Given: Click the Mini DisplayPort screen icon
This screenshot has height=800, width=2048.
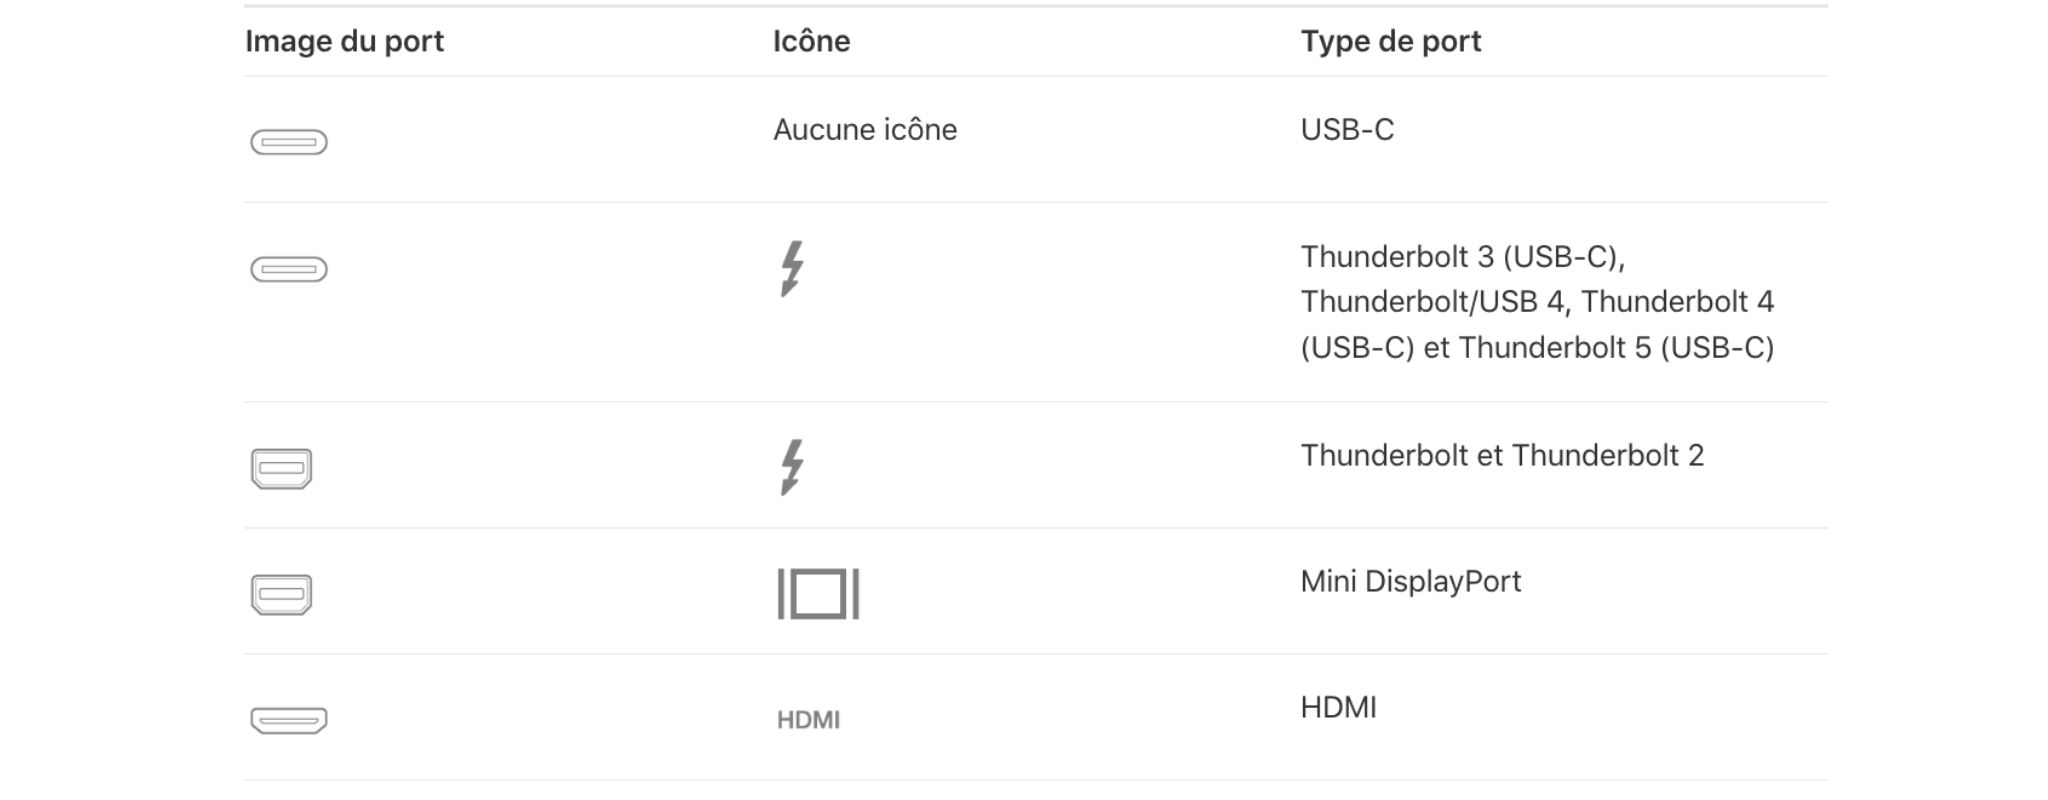Looking at the screenshot, I should [x=818, y=594].
